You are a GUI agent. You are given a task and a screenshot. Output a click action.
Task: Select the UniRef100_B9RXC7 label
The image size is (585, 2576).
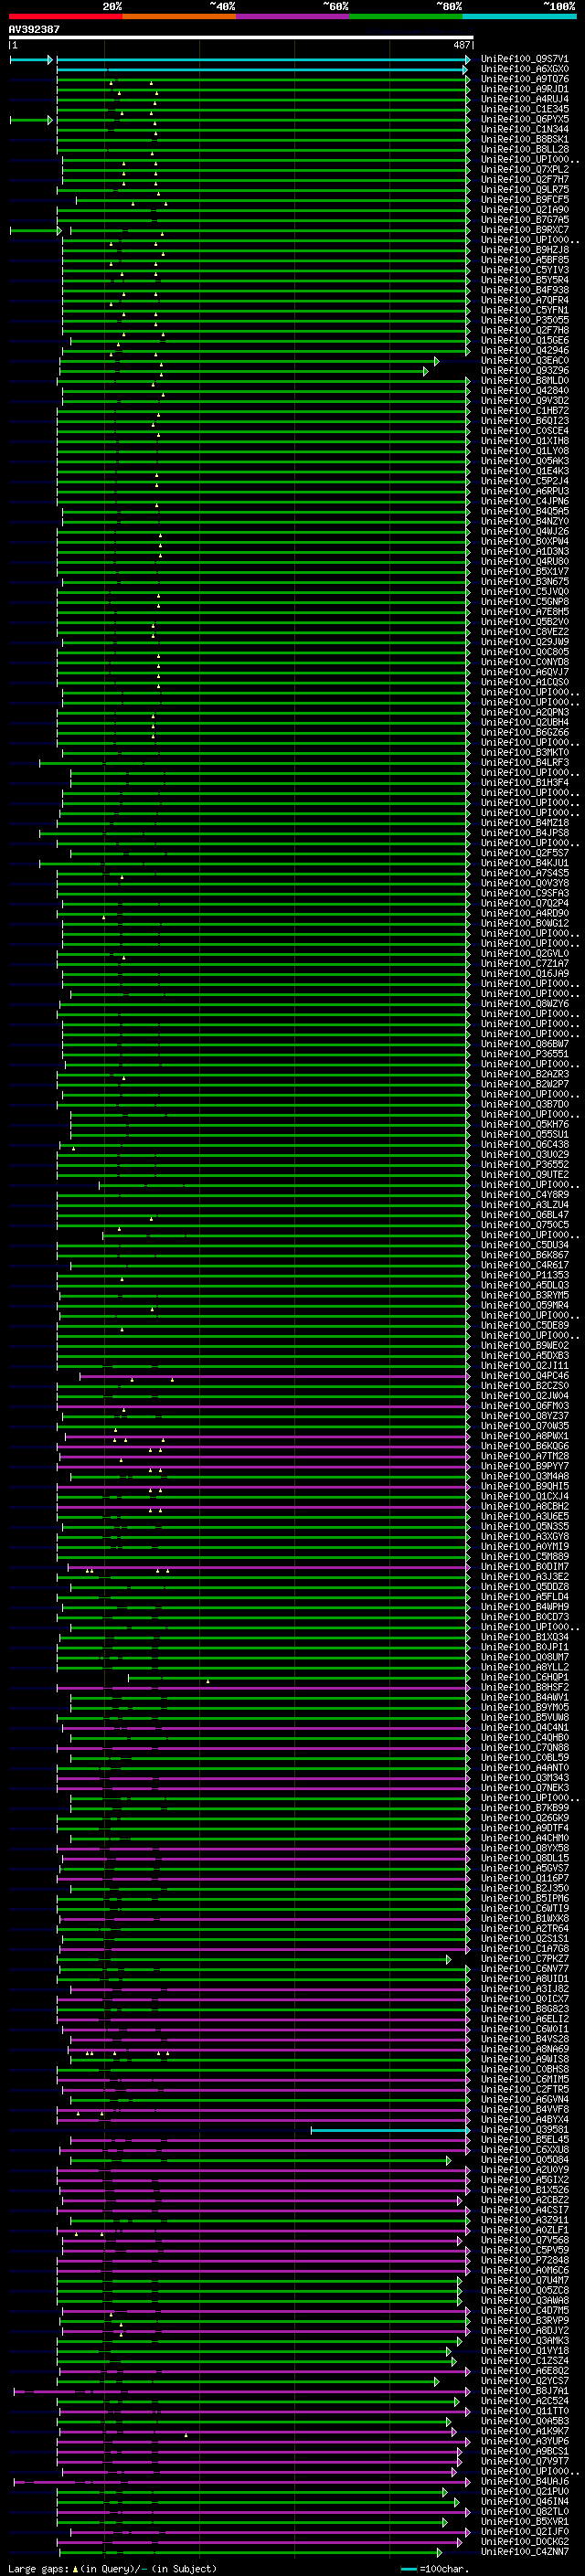(x=525, y=230)
